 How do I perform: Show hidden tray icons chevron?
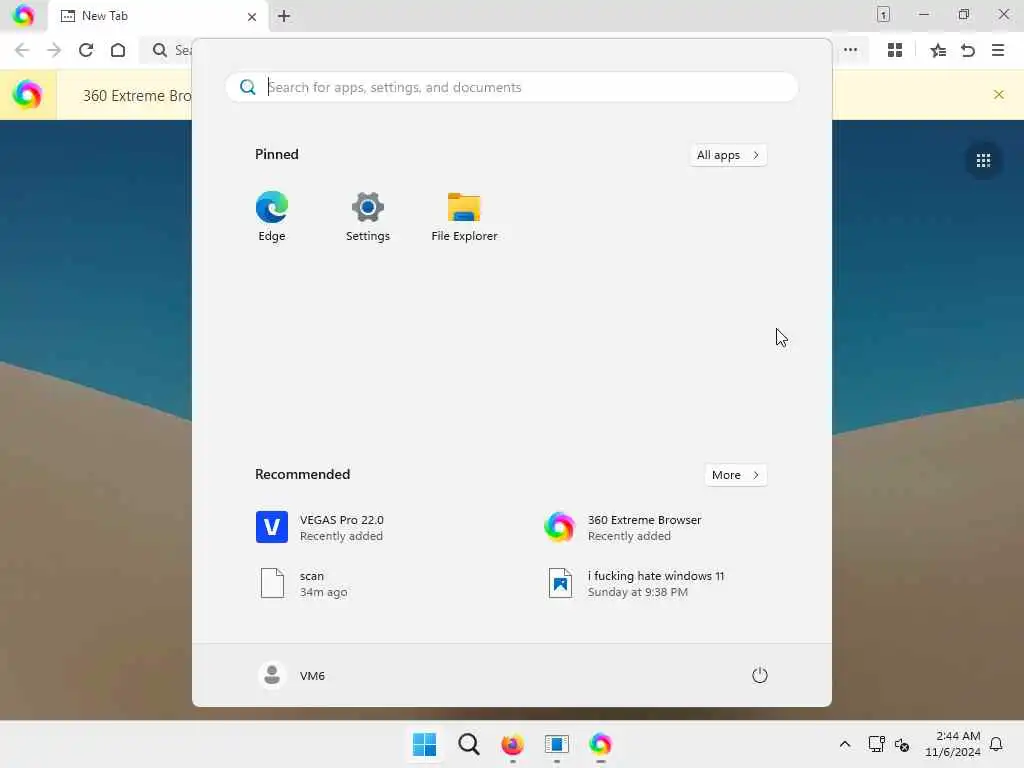coord(844,744)
